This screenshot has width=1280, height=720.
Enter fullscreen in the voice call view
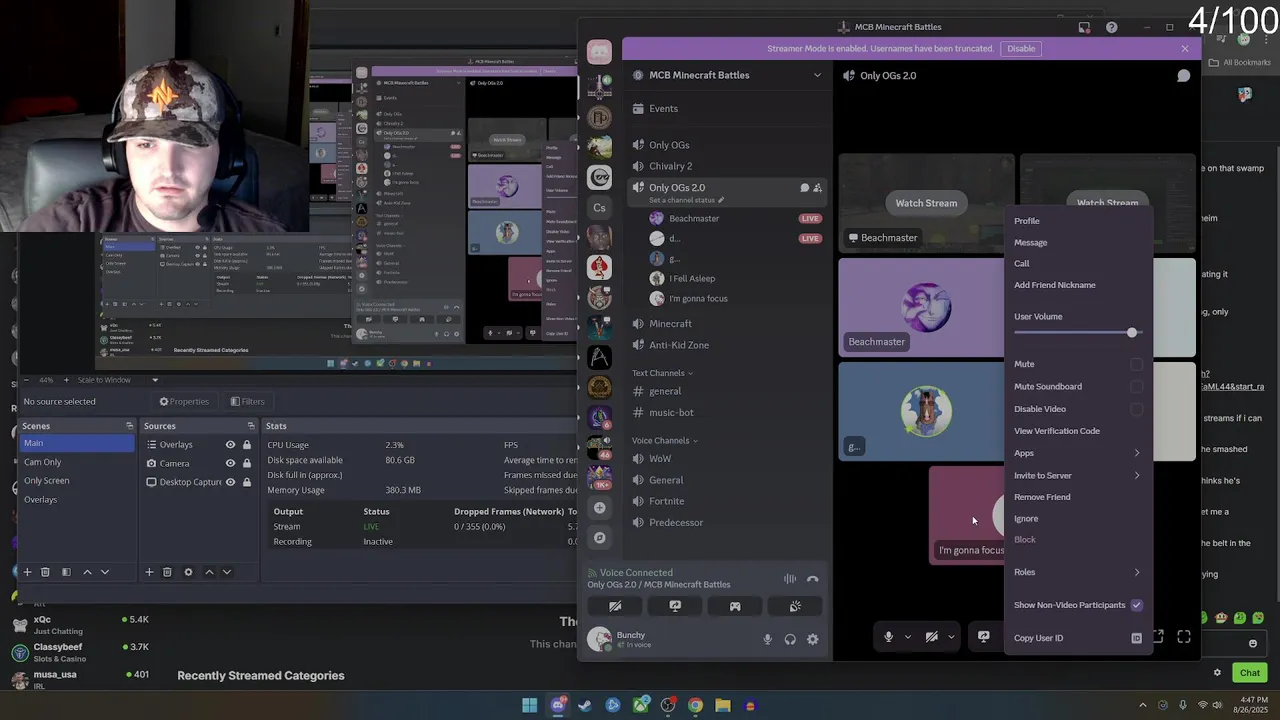(x=1184, y=637)
